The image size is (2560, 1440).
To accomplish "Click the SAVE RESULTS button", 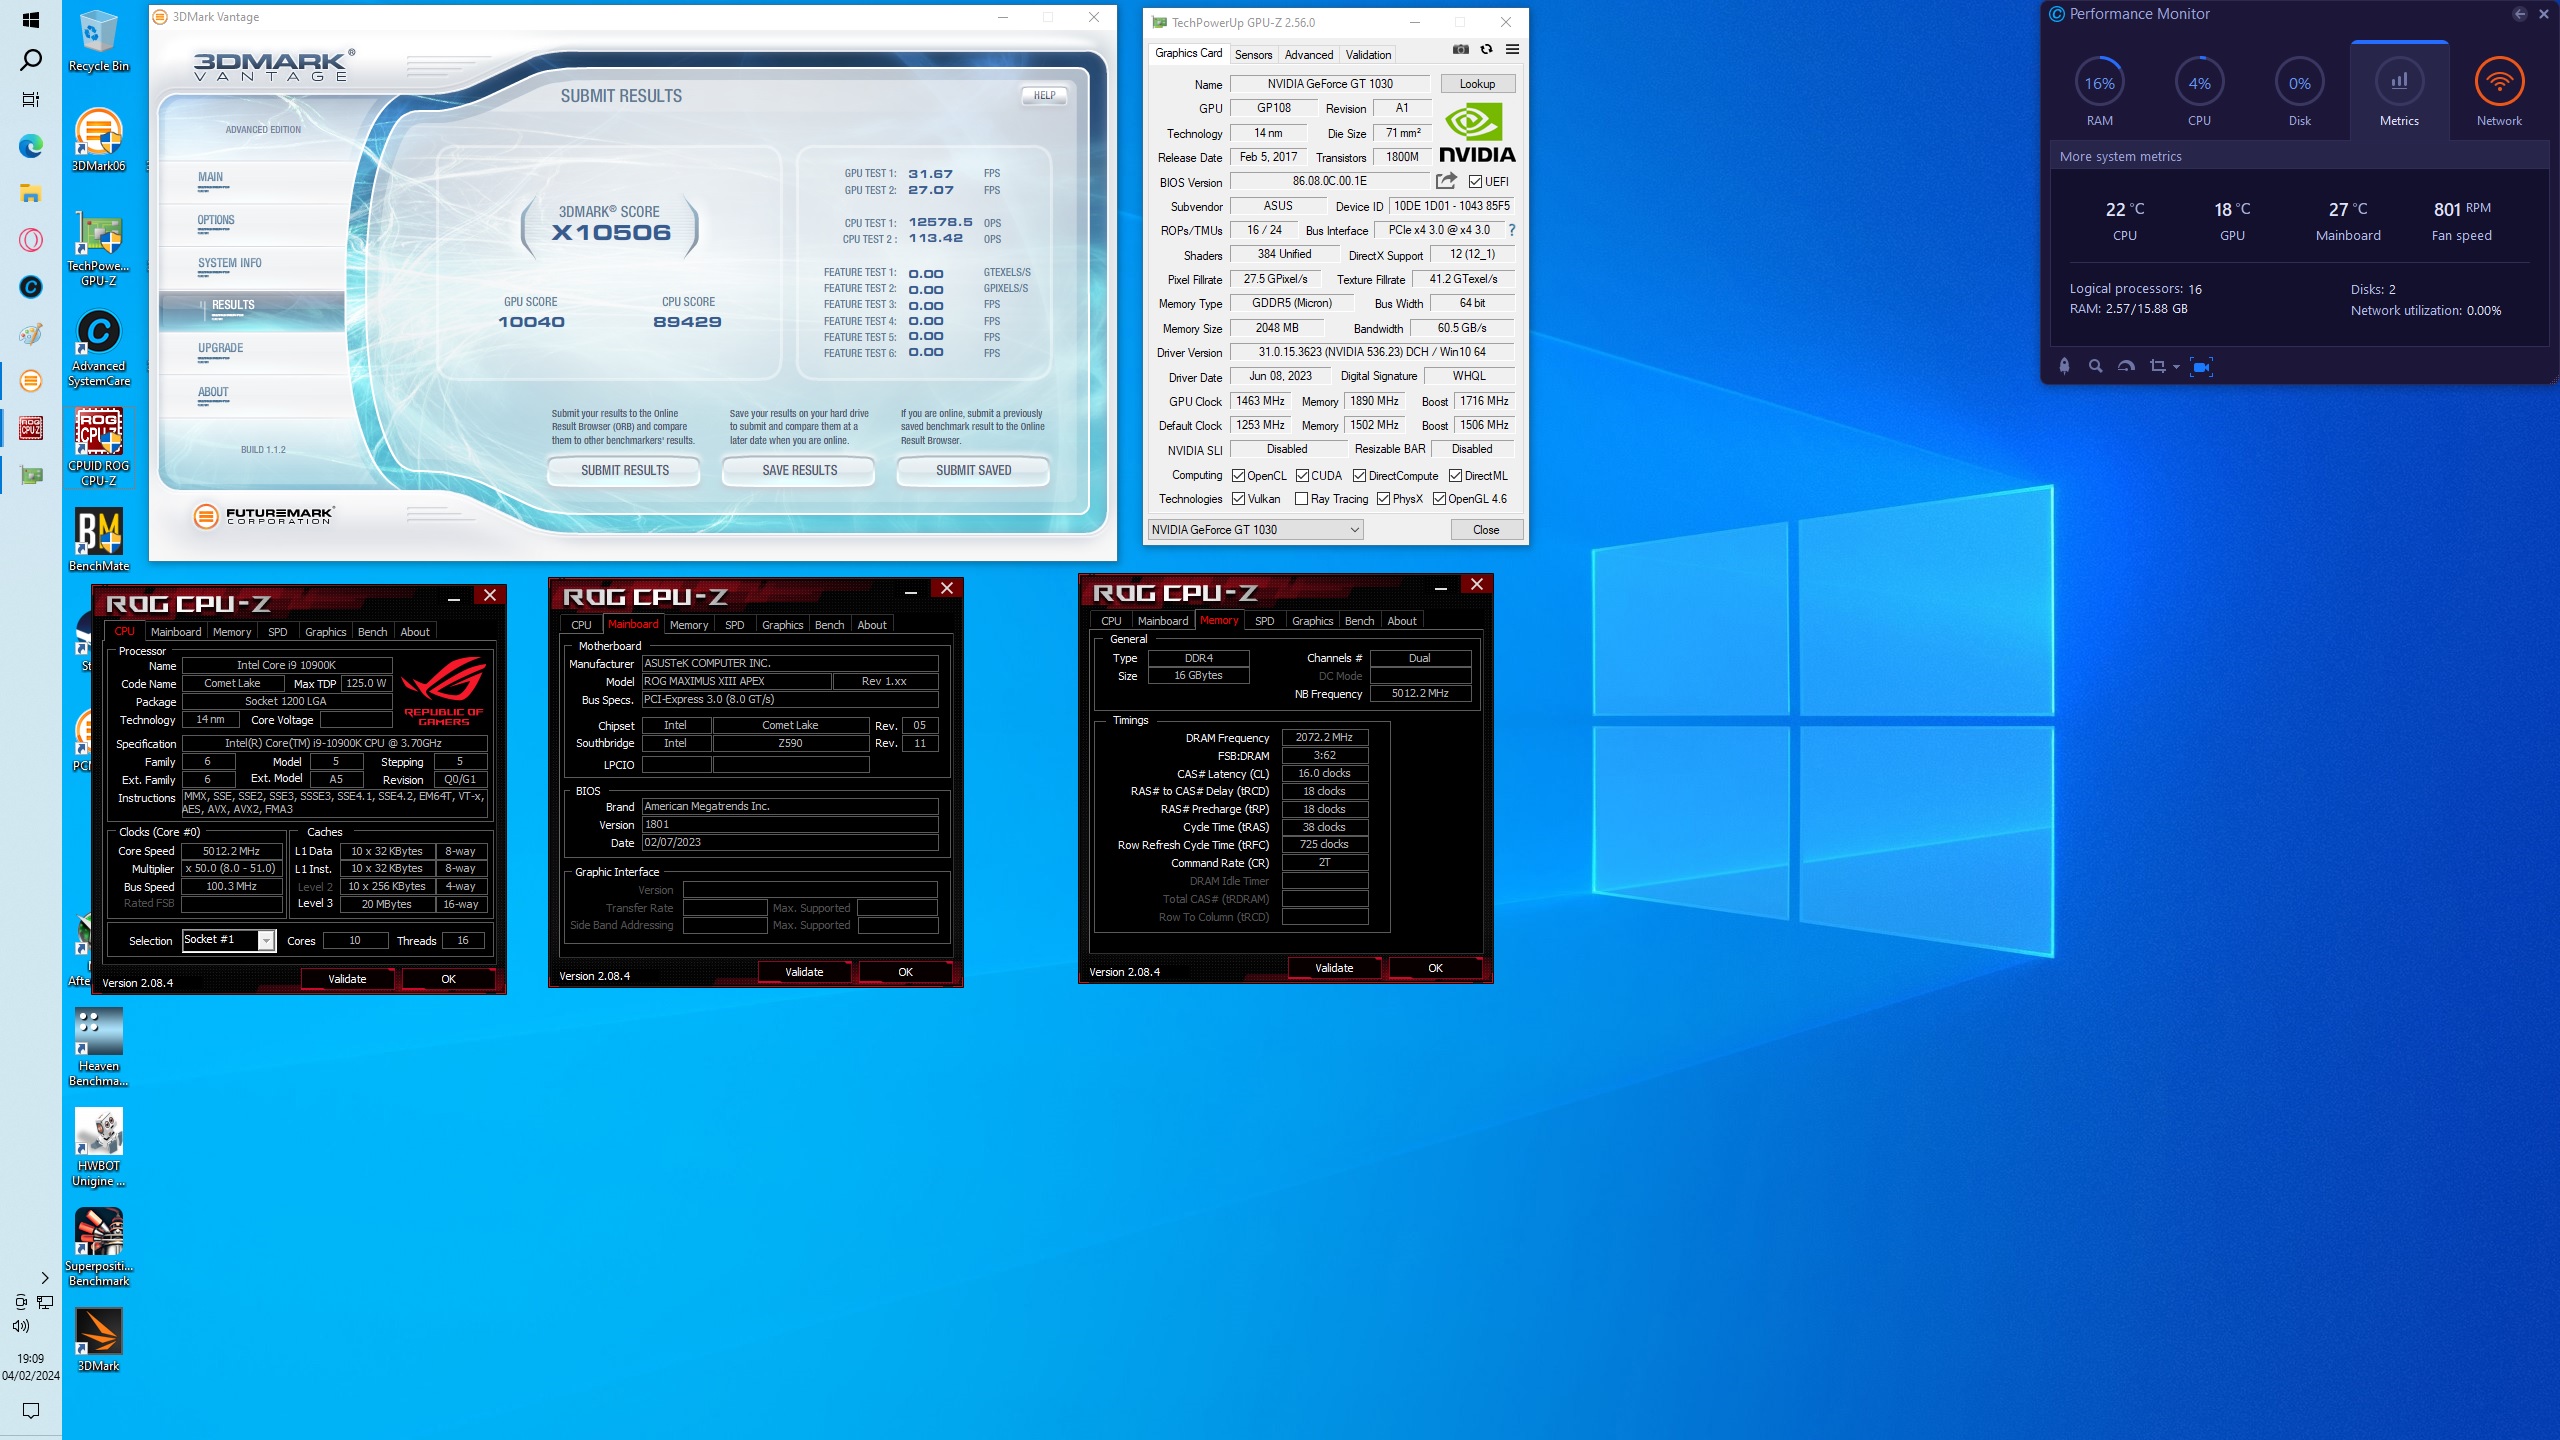I will tap(800, 470).
